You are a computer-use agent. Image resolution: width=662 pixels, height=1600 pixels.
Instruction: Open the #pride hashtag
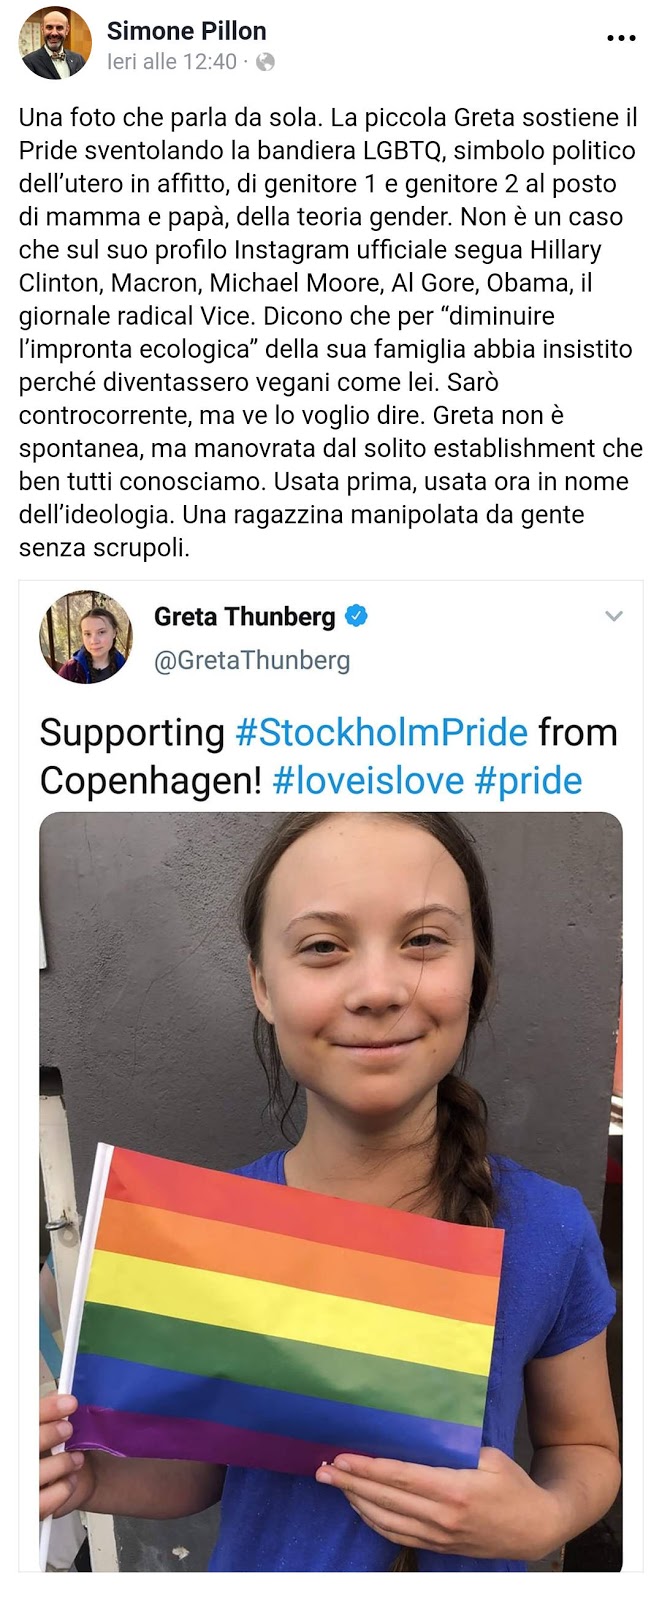[528, 780]
